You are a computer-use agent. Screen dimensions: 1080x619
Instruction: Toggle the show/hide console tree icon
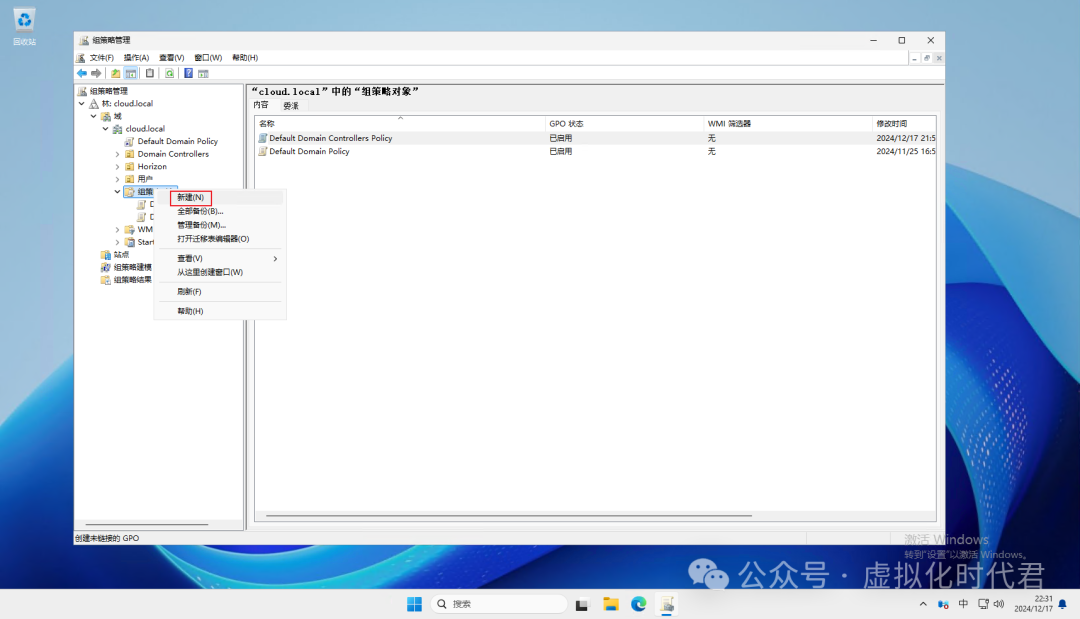[x=131, y=73]
